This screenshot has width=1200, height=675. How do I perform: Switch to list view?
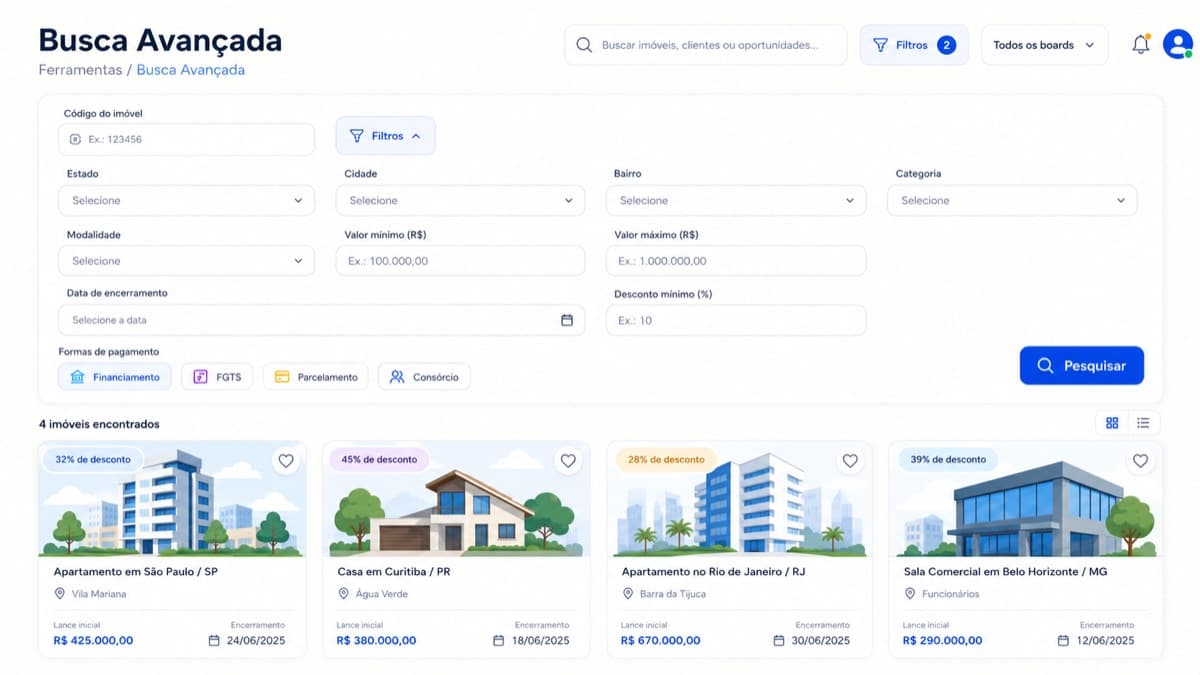pos(1143,423)
